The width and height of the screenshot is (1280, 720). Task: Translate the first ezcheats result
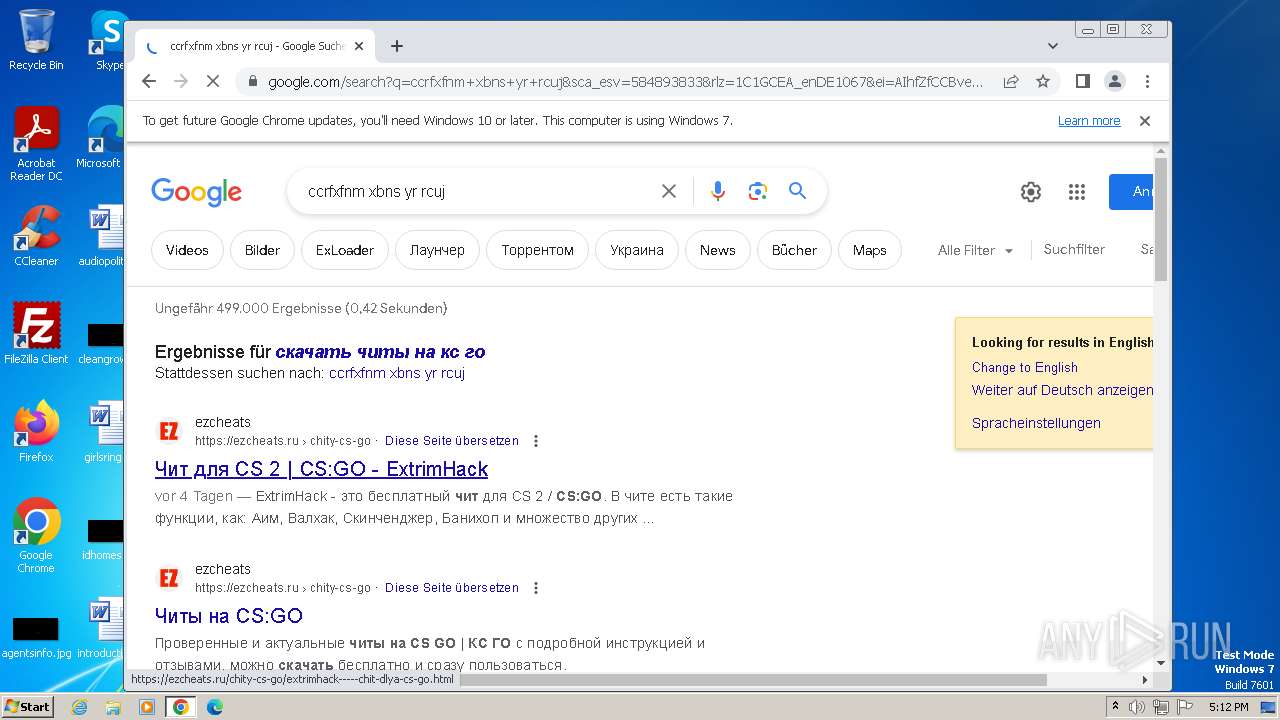(x=452, y=441)
